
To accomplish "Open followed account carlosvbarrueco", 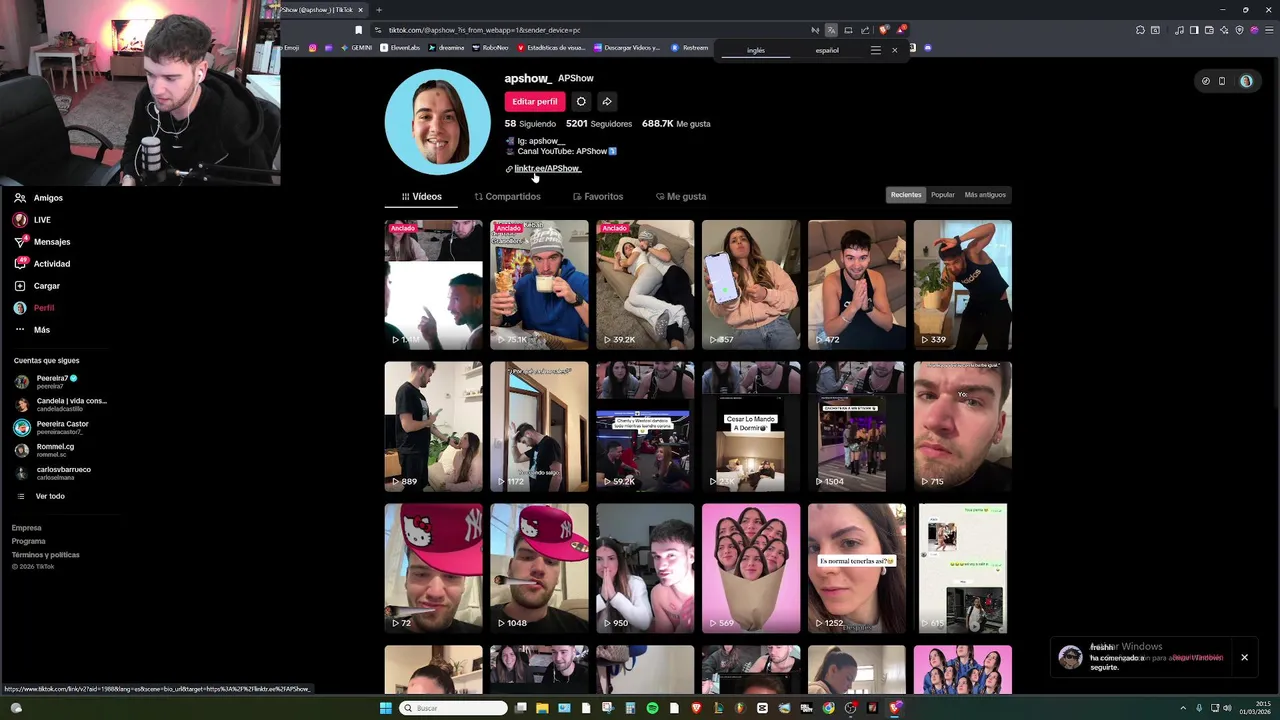I will pyautogui.click(x=52, y=473).
